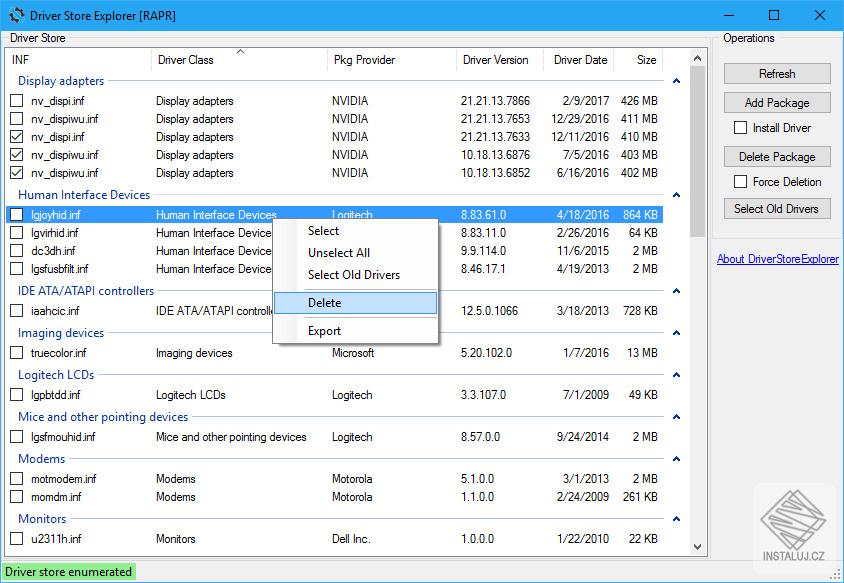
Task: Collapse the Display adapters group chevron
Action: (677, 82)
